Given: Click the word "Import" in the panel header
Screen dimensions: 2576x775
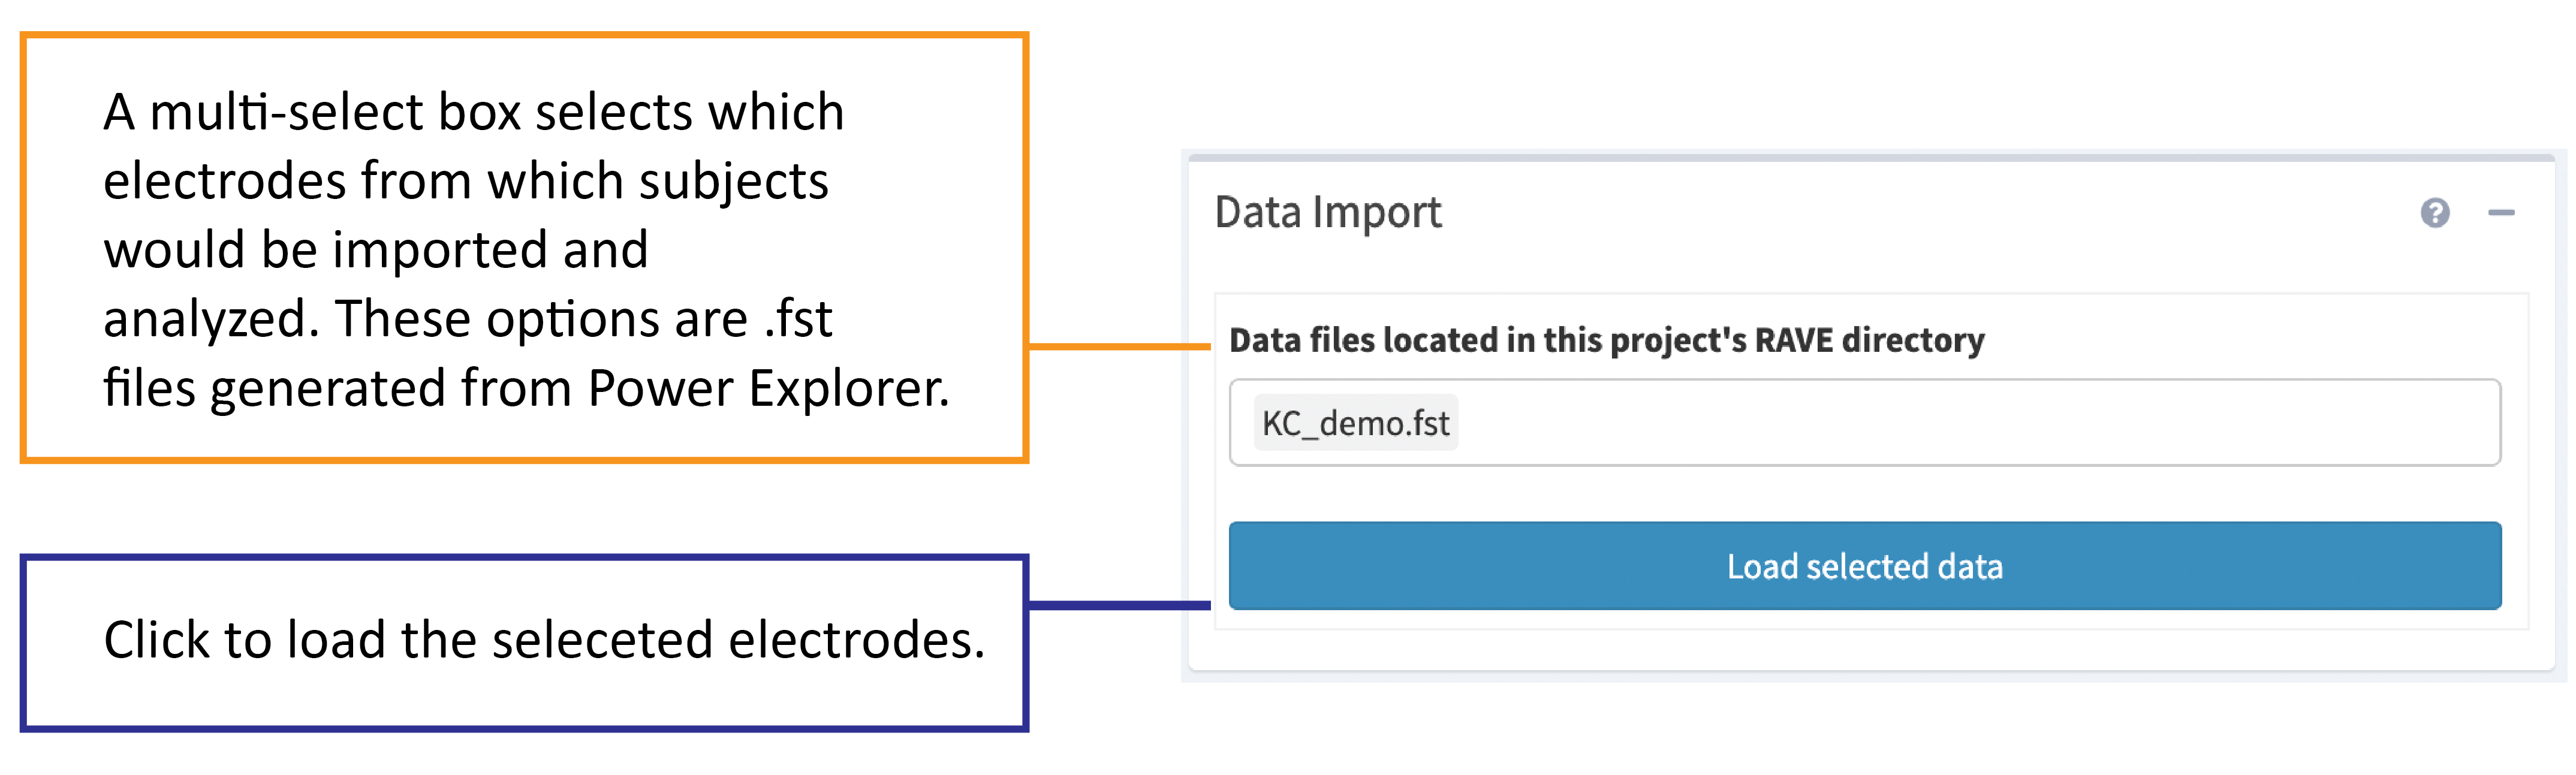Looking at the screenshot, I should (x=1377, y=213).
